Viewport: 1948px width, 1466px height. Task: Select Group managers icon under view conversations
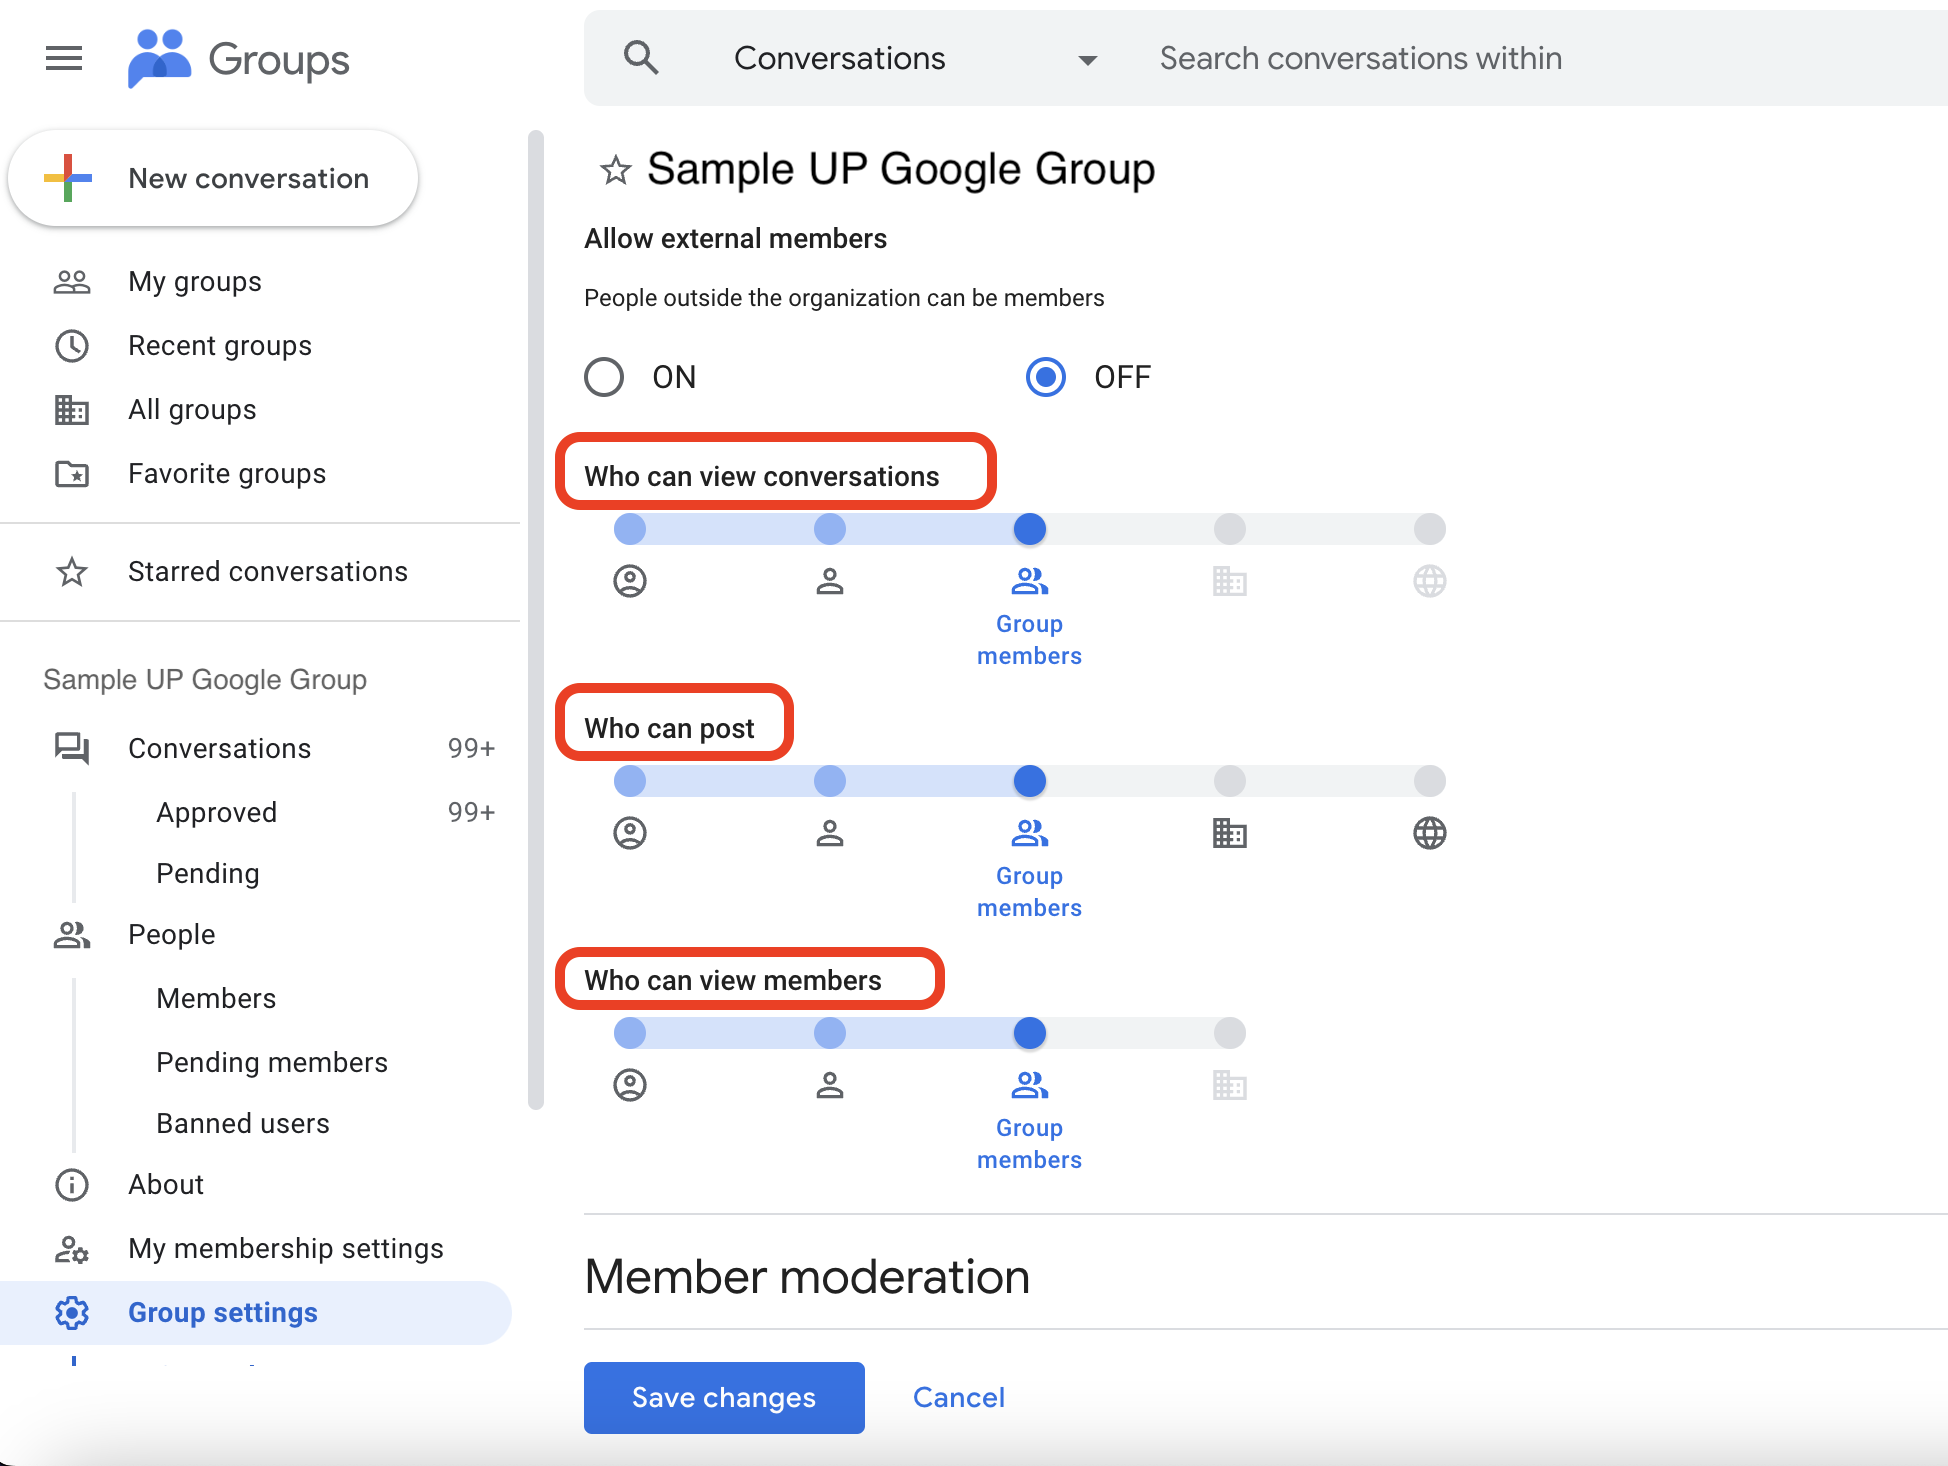[x=830, y=581]
